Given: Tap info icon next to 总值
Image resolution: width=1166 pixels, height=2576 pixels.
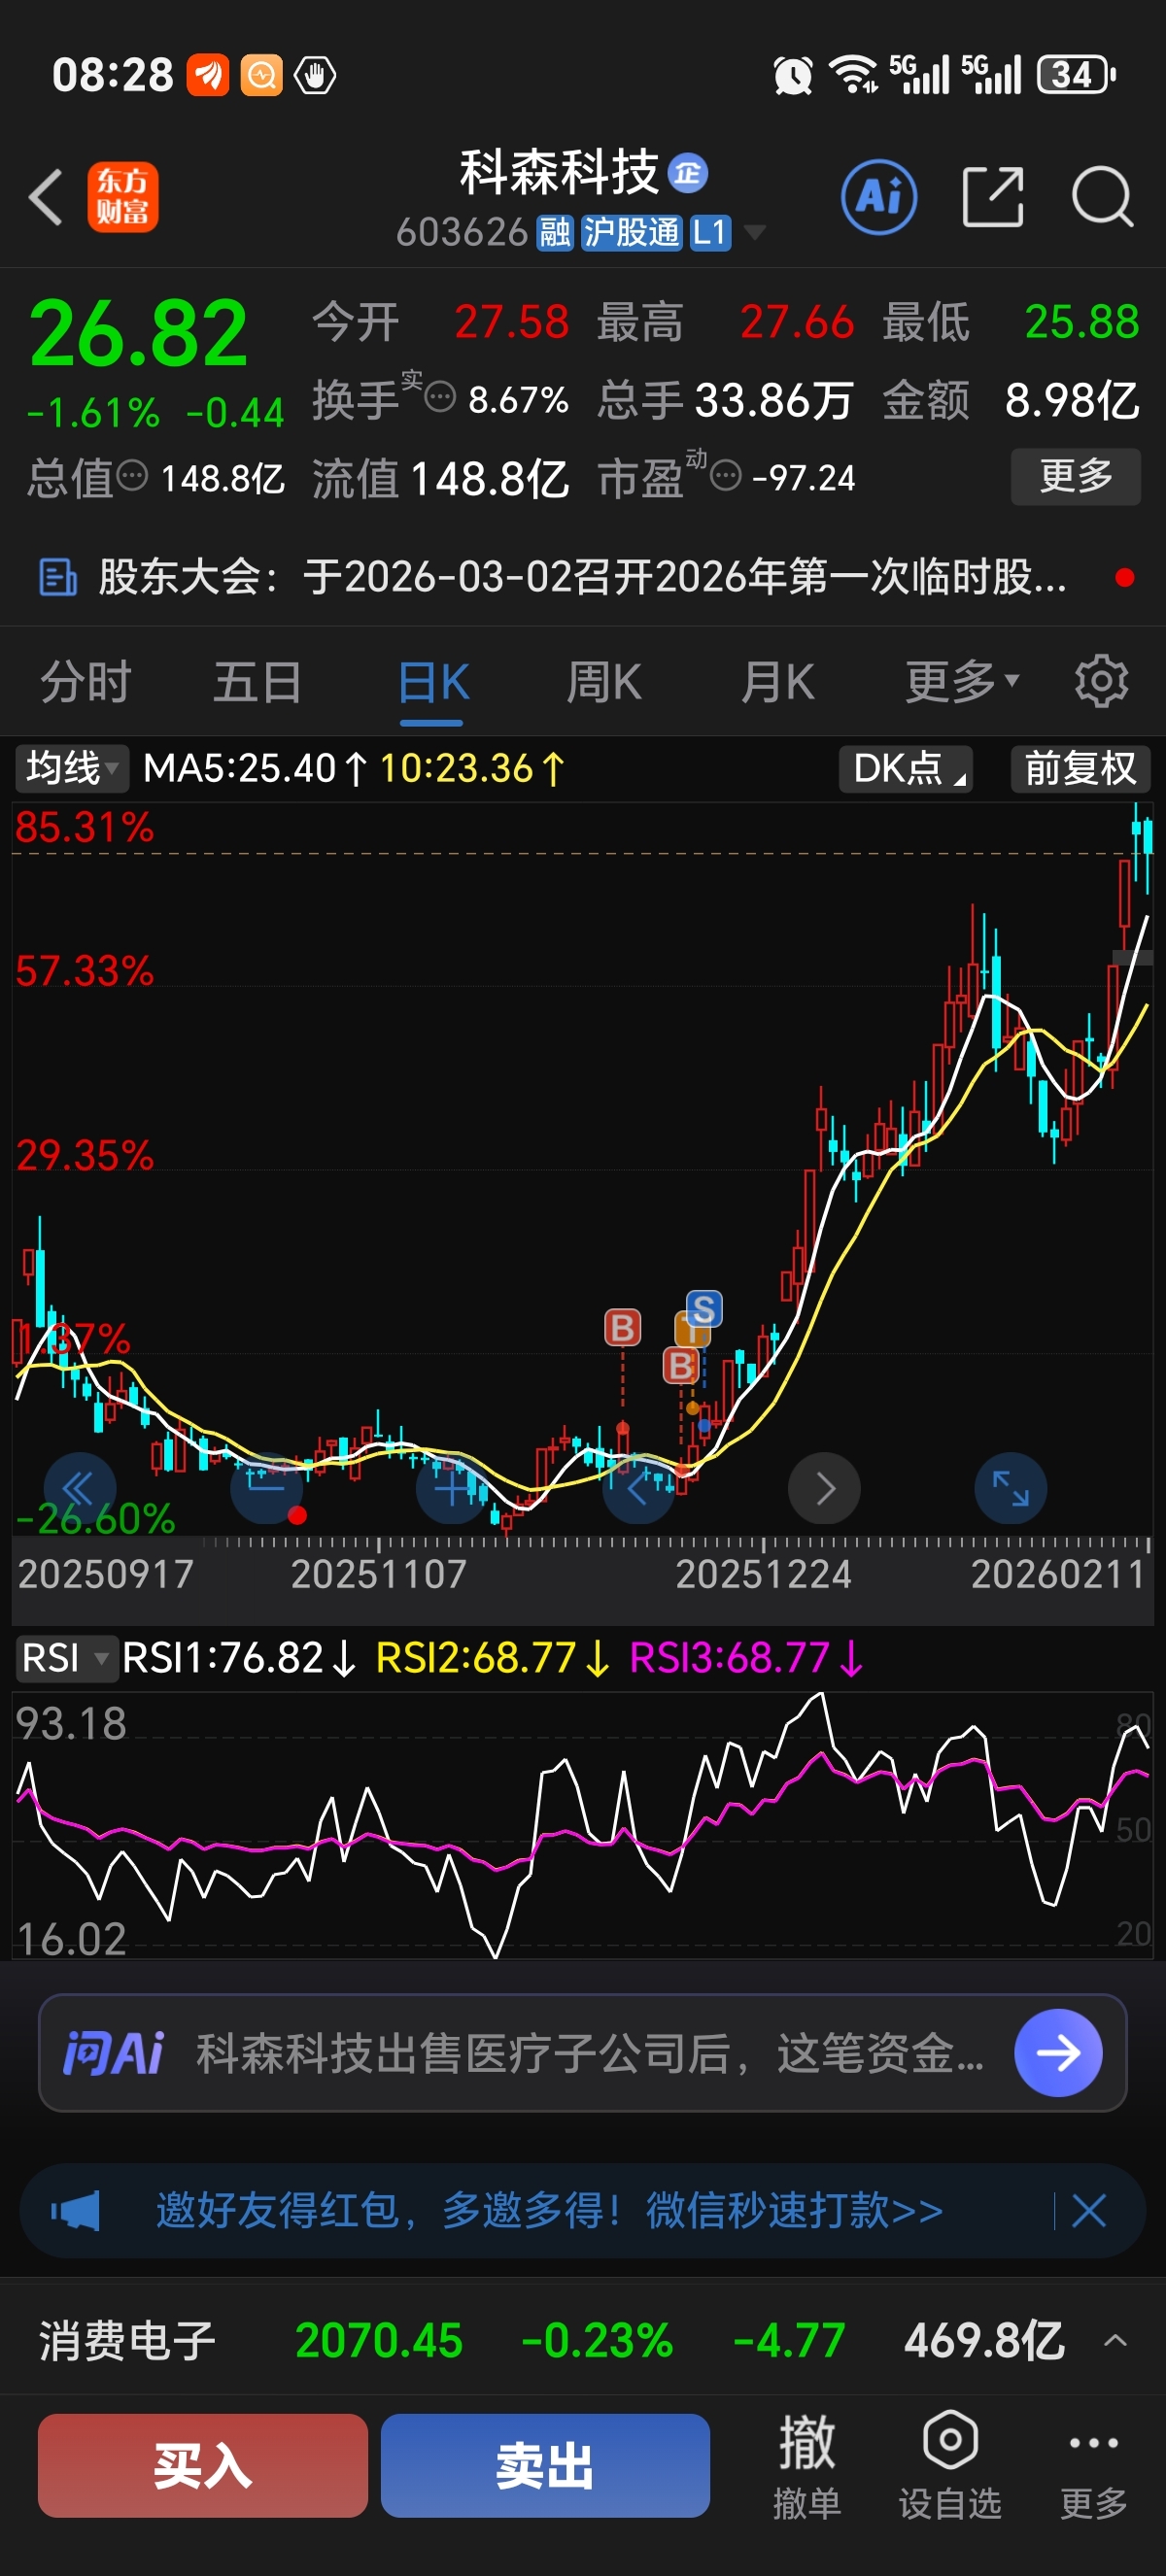Looking at the screenshot, I should click(132, 475).
